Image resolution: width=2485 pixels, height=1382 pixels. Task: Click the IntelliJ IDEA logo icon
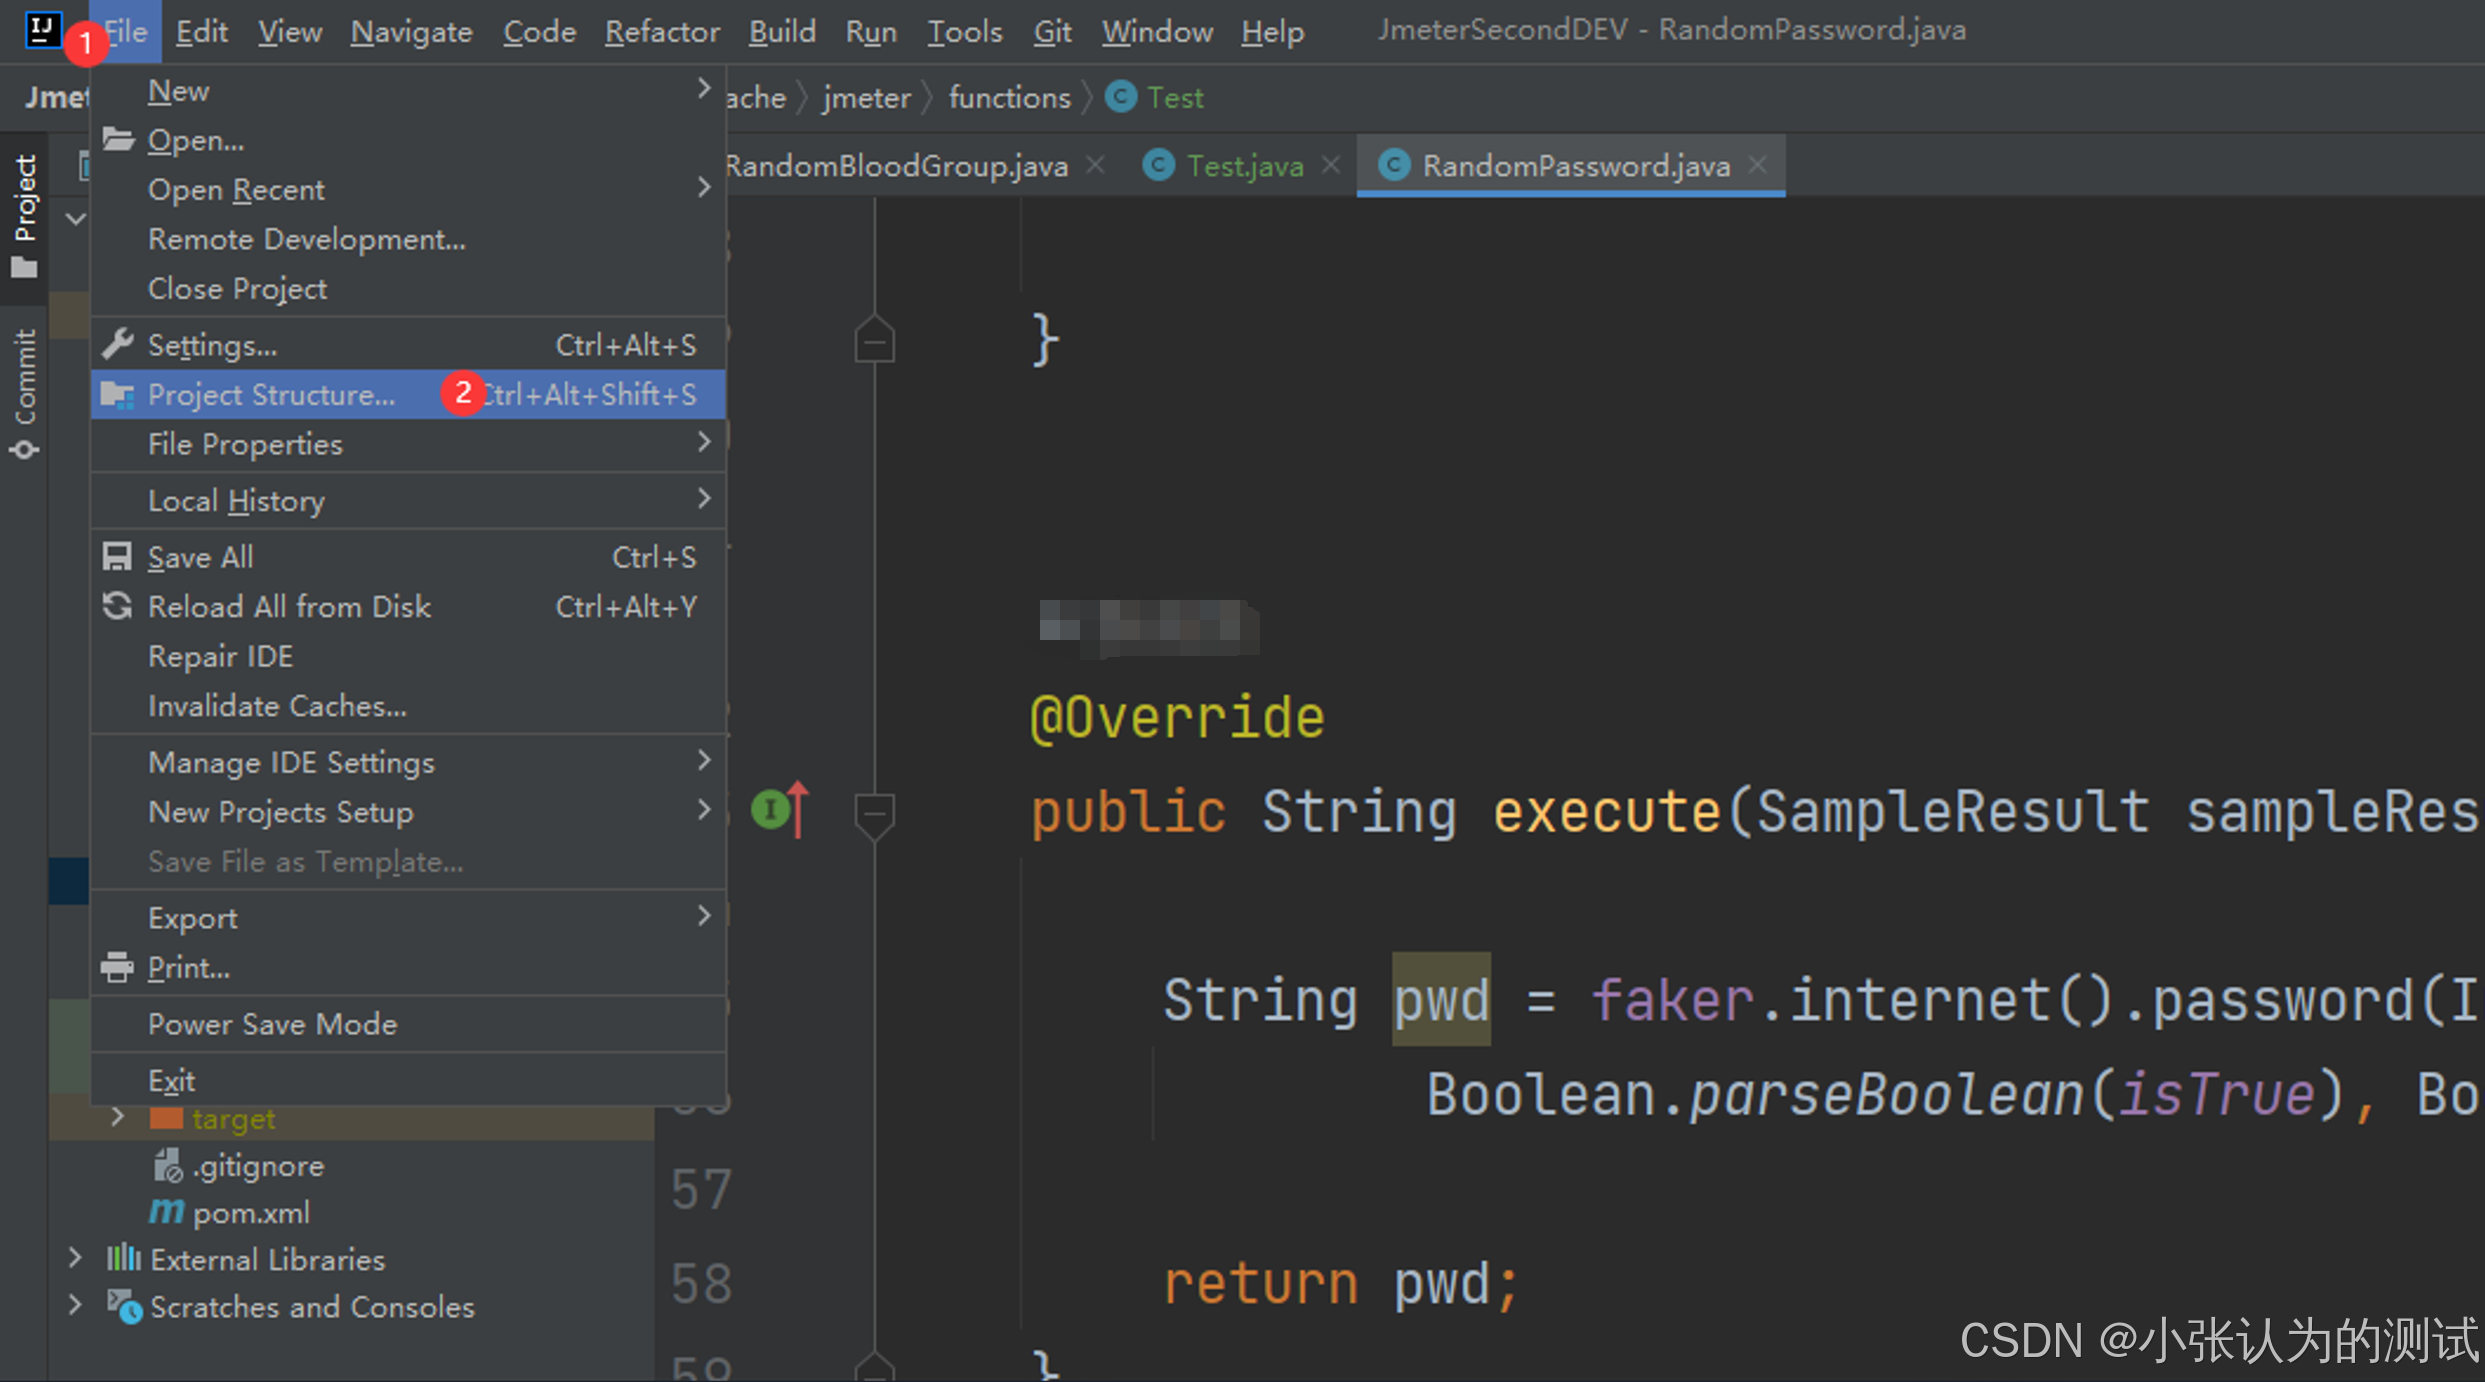[x=41, y=29]
